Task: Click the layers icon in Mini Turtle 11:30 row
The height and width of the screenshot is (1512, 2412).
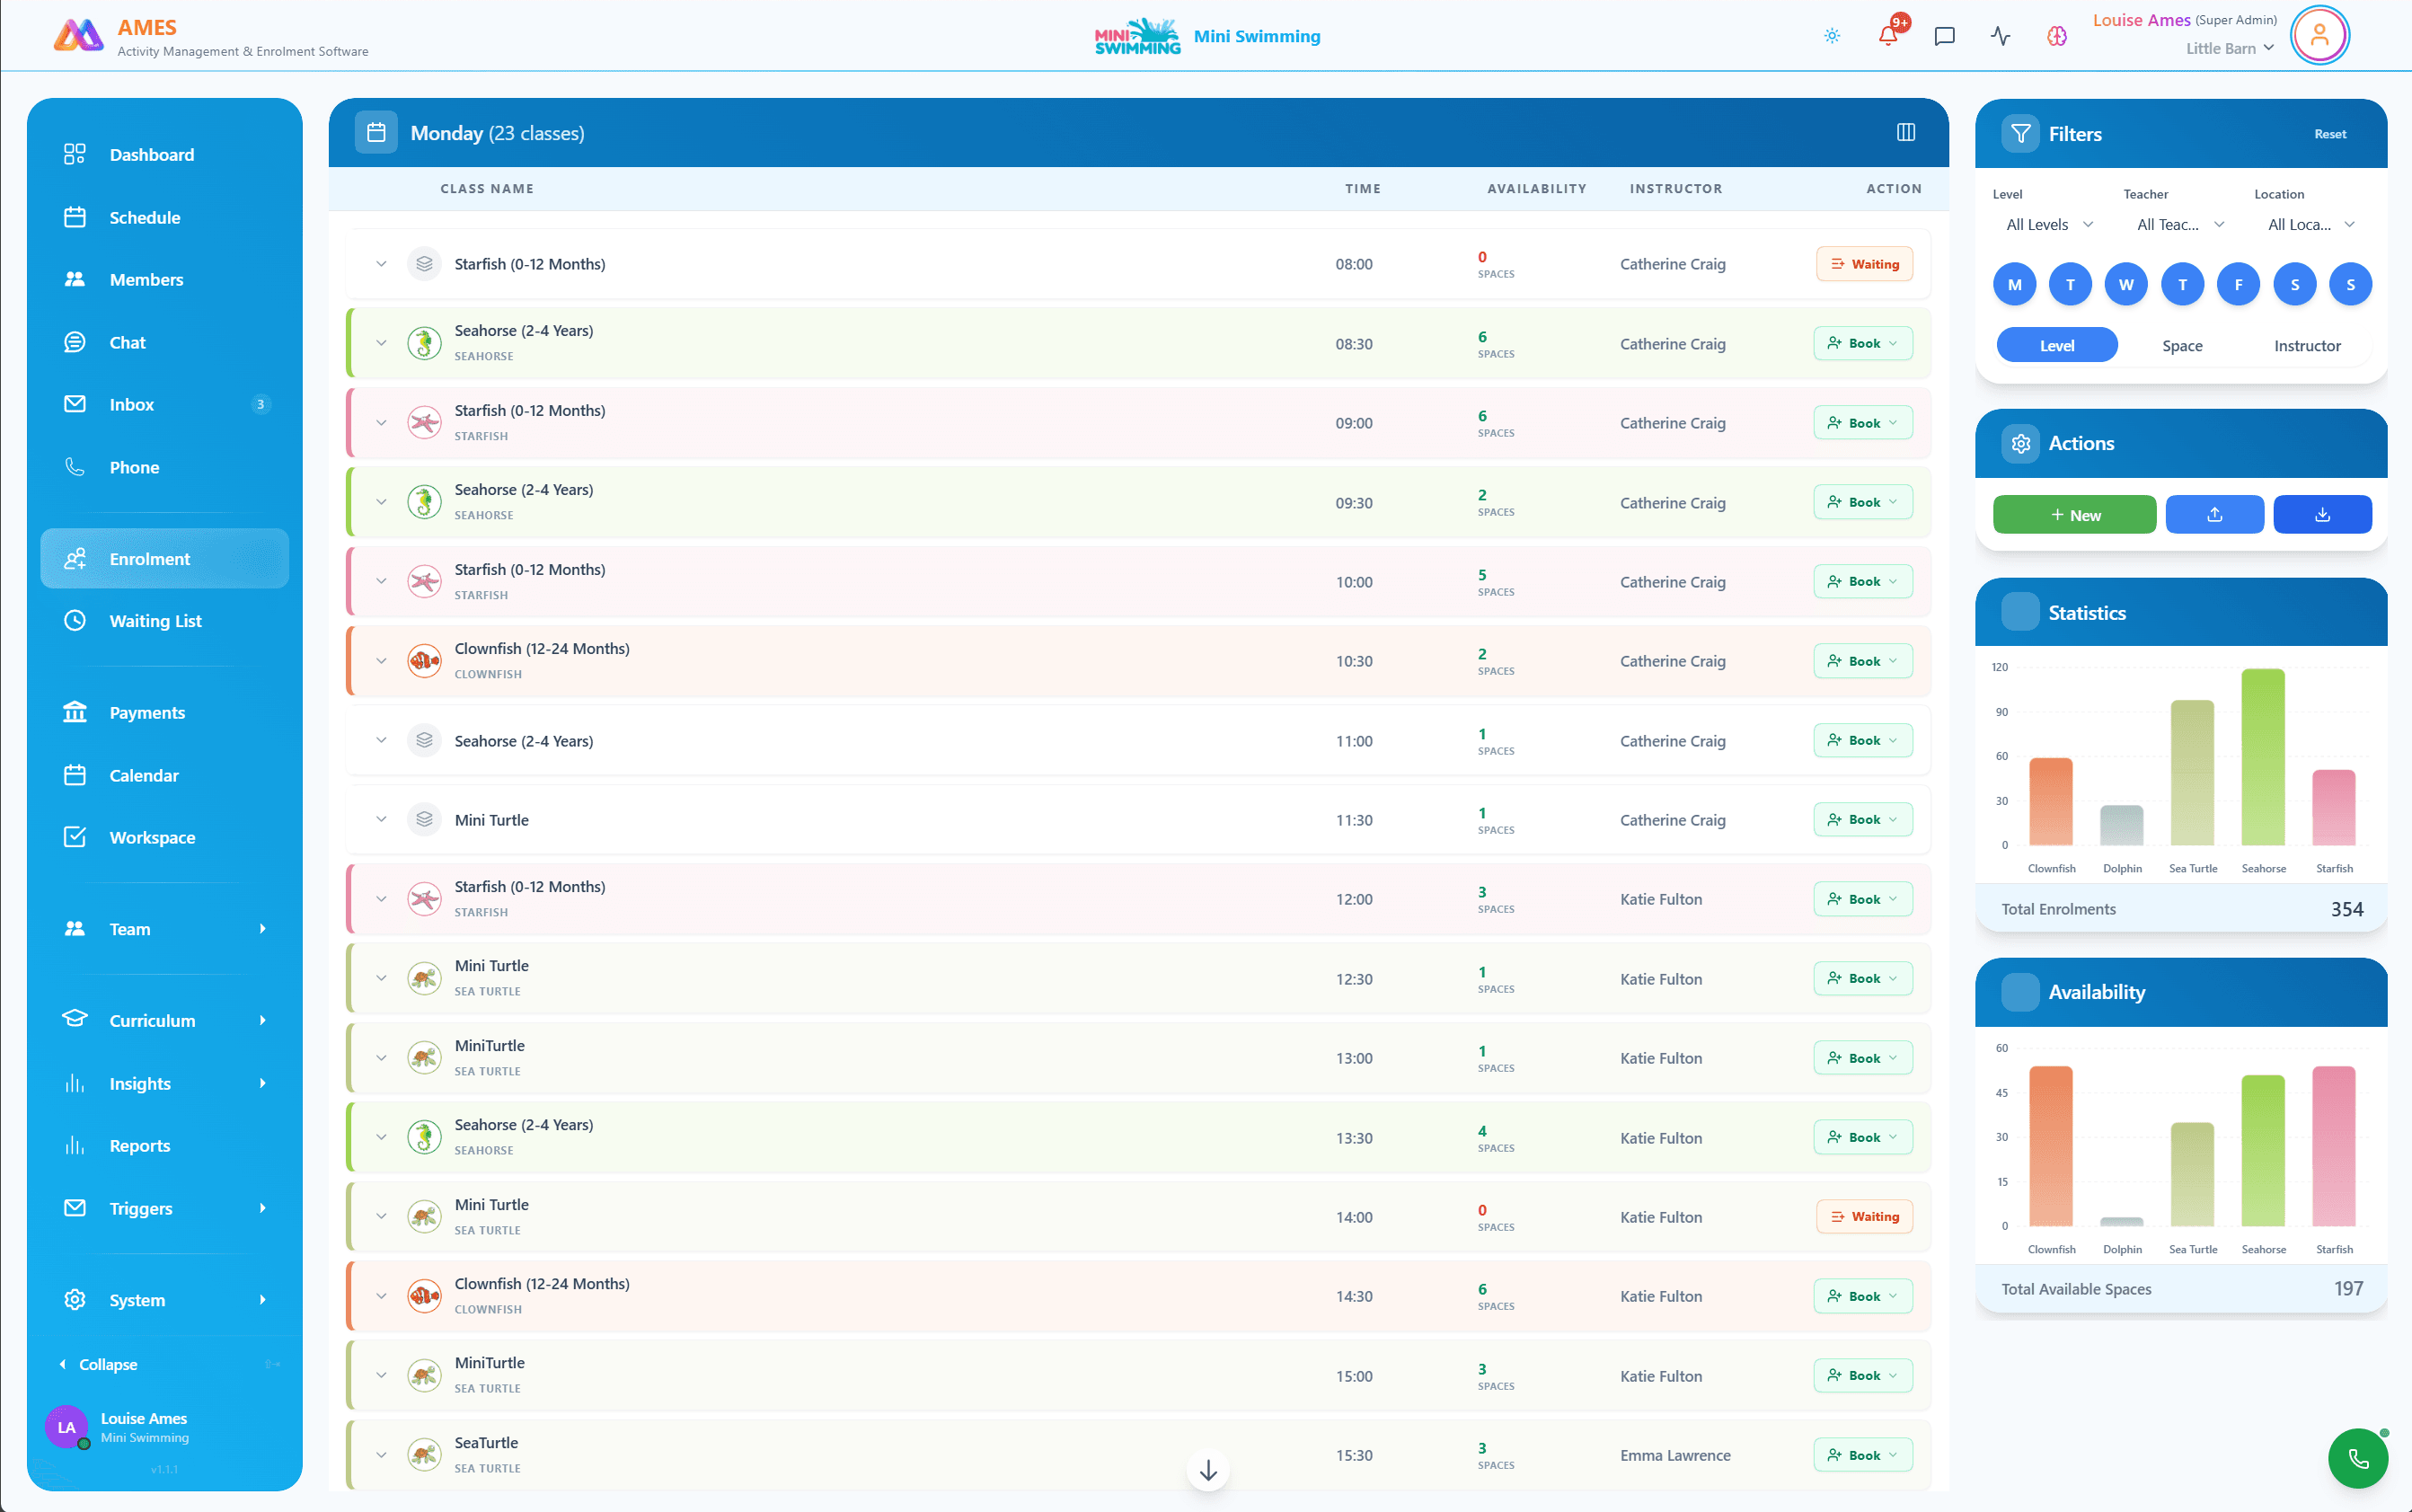Action: (424, 819)
